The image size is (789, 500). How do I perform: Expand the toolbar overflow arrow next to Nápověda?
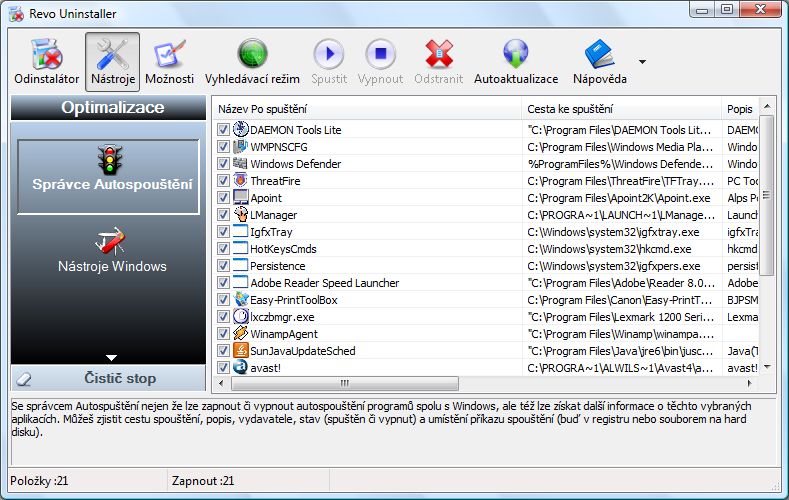pyautogui.click(x=642, y=62)
